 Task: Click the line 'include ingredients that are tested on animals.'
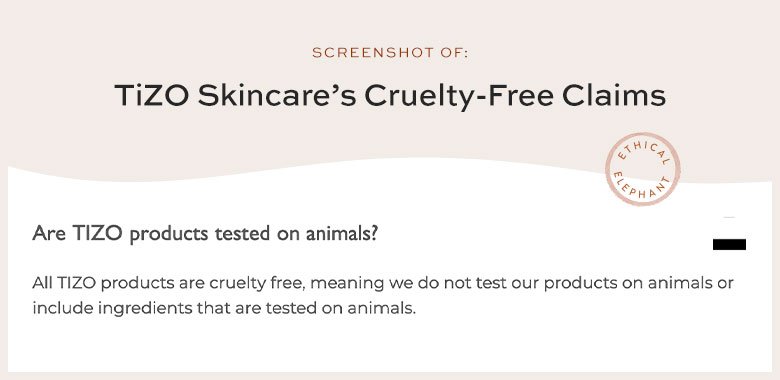point(224,309)
